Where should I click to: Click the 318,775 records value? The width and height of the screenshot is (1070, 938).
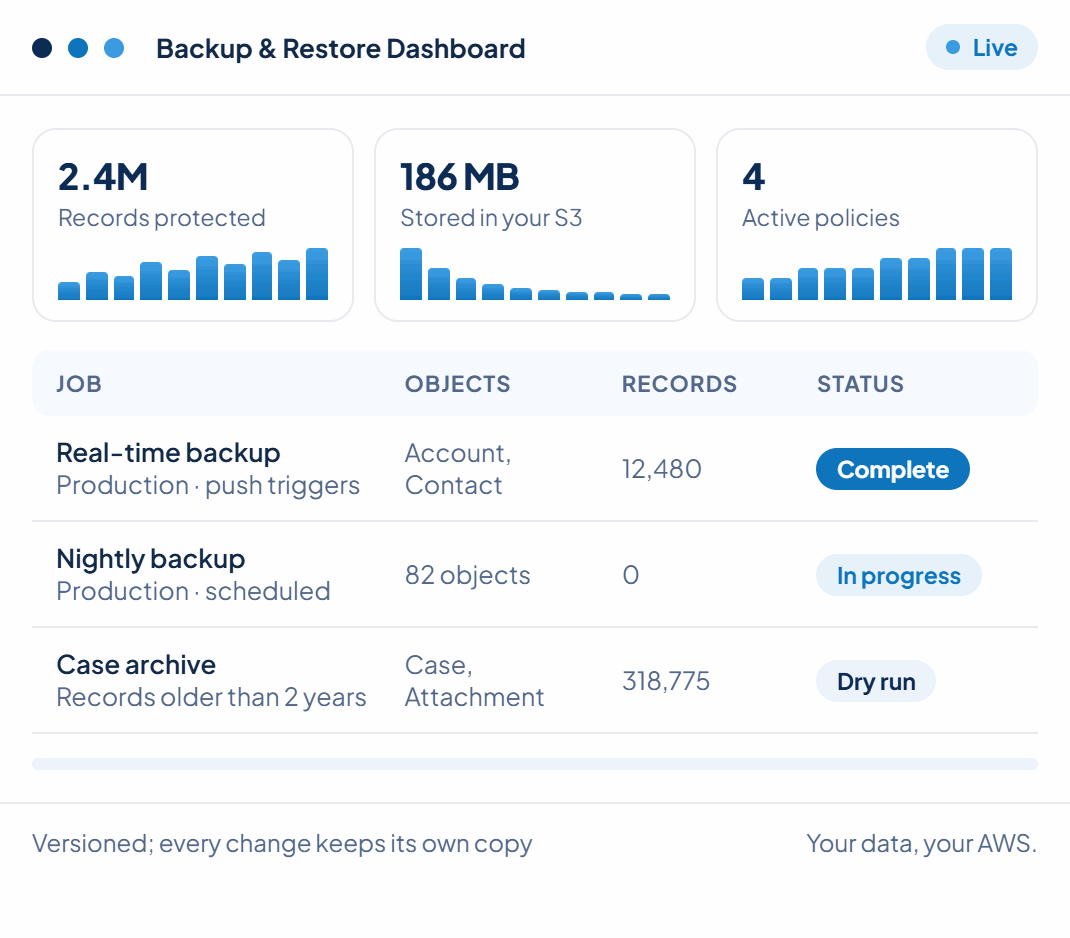pyautogui.click(x=666, y=681)
